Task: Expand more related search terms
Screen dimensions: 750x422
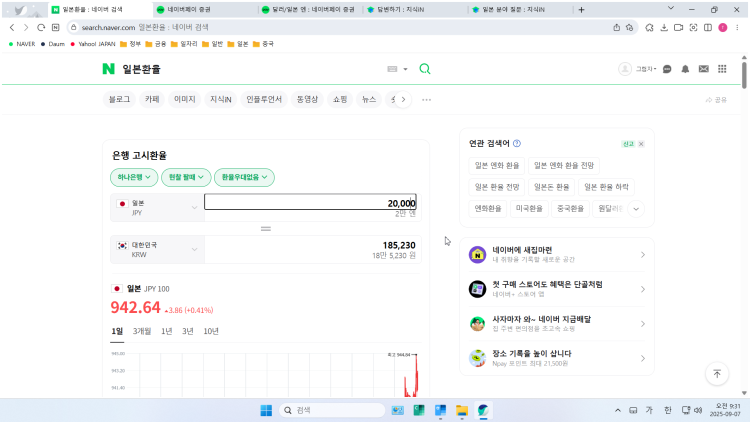Action: coord(636,209)
